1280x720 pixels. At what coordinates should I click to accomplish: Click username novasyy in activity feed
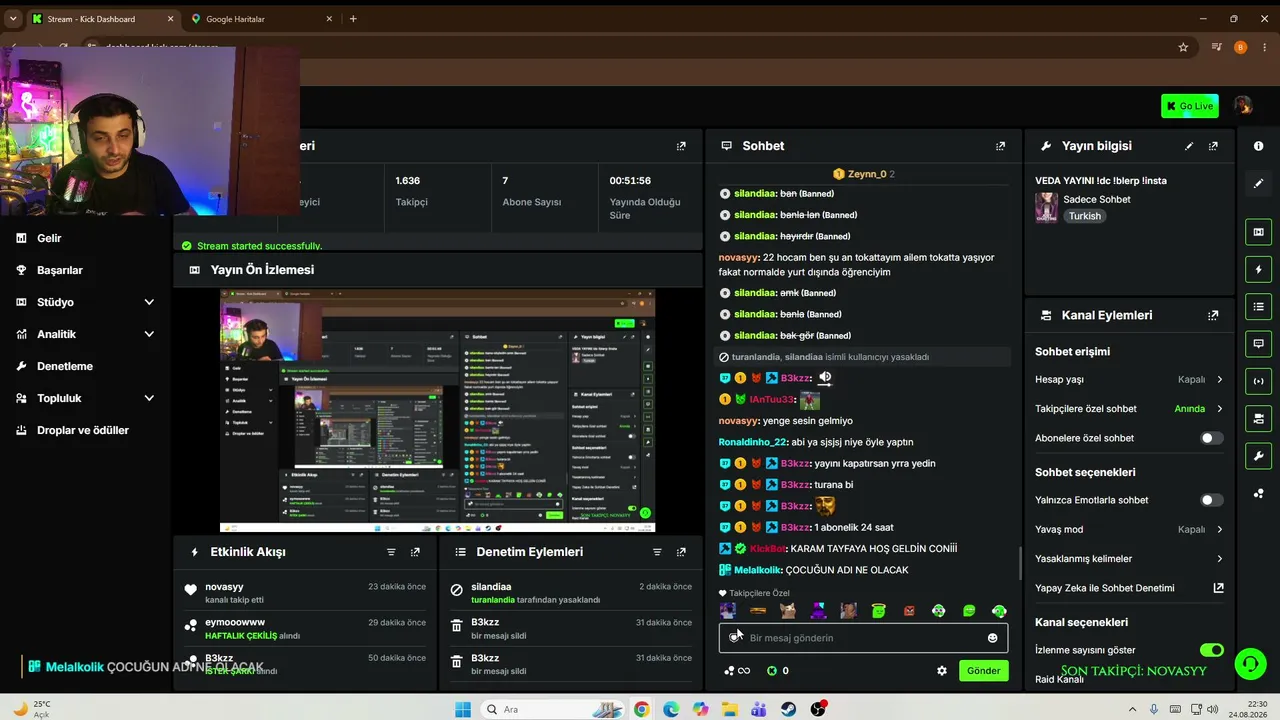[x=224, y=587]
